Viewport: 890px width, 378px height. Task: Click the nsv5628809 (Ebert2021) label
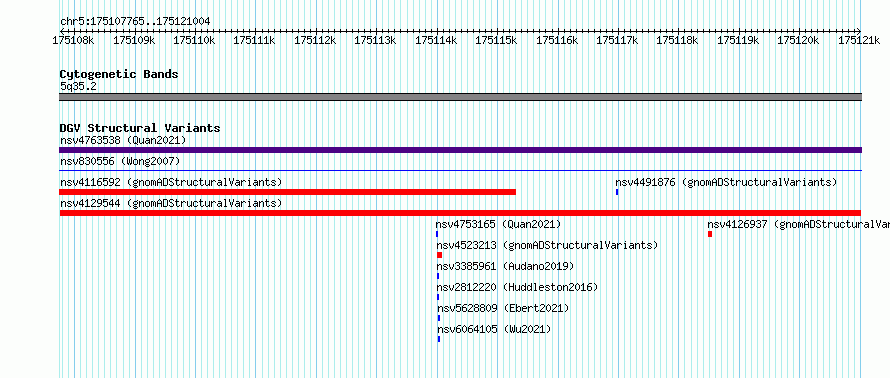coord(503,308)
